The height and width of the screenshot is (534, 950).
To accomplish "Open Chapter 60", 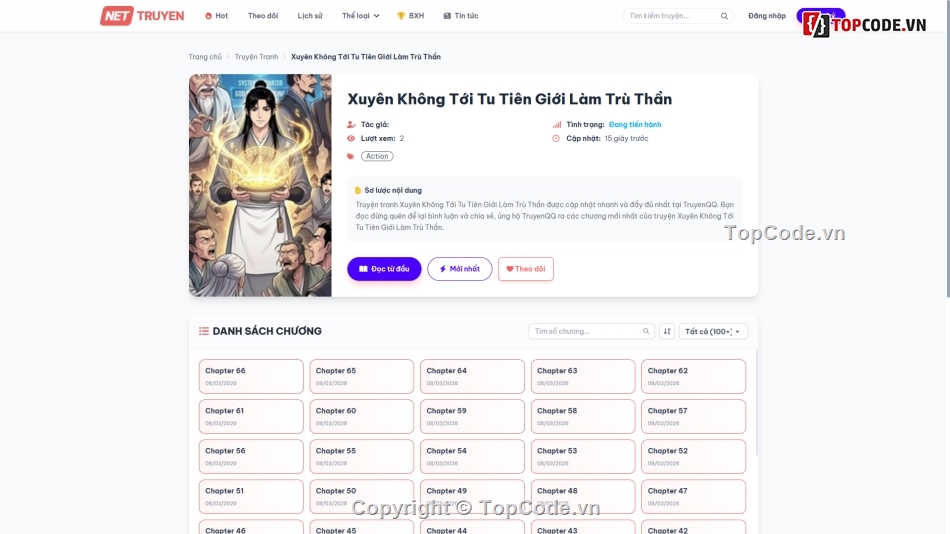I will click(x=362, y=416).
